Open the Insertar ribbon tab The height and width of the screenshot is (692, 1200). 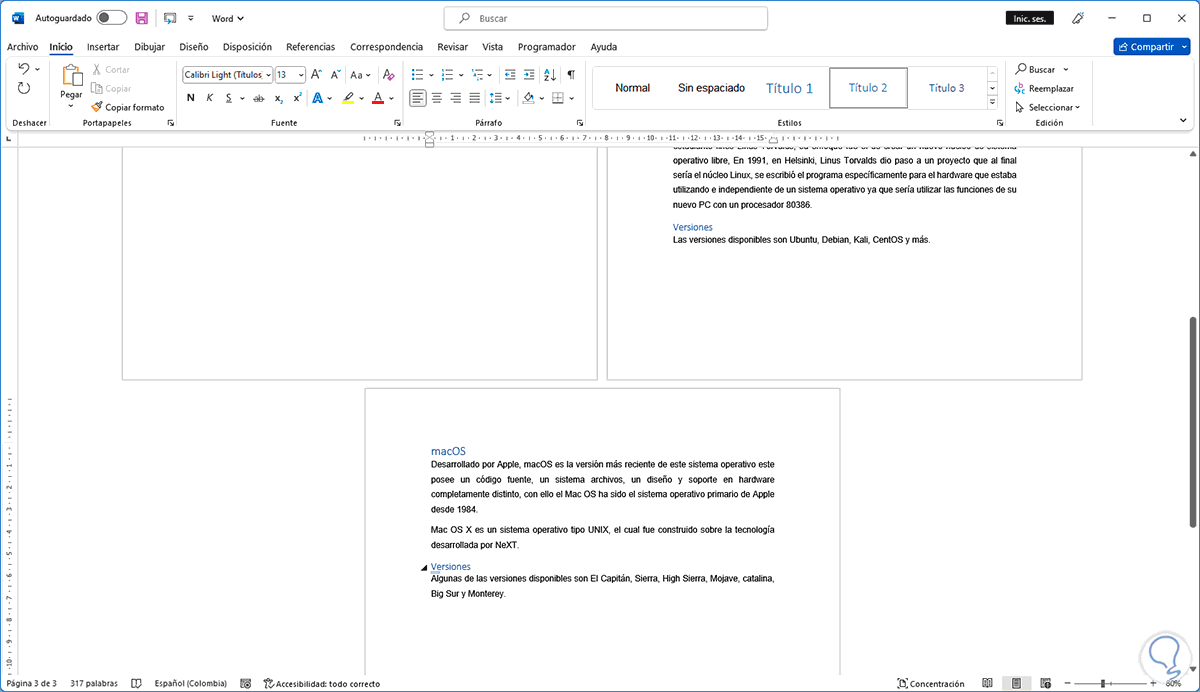[103, 47]
